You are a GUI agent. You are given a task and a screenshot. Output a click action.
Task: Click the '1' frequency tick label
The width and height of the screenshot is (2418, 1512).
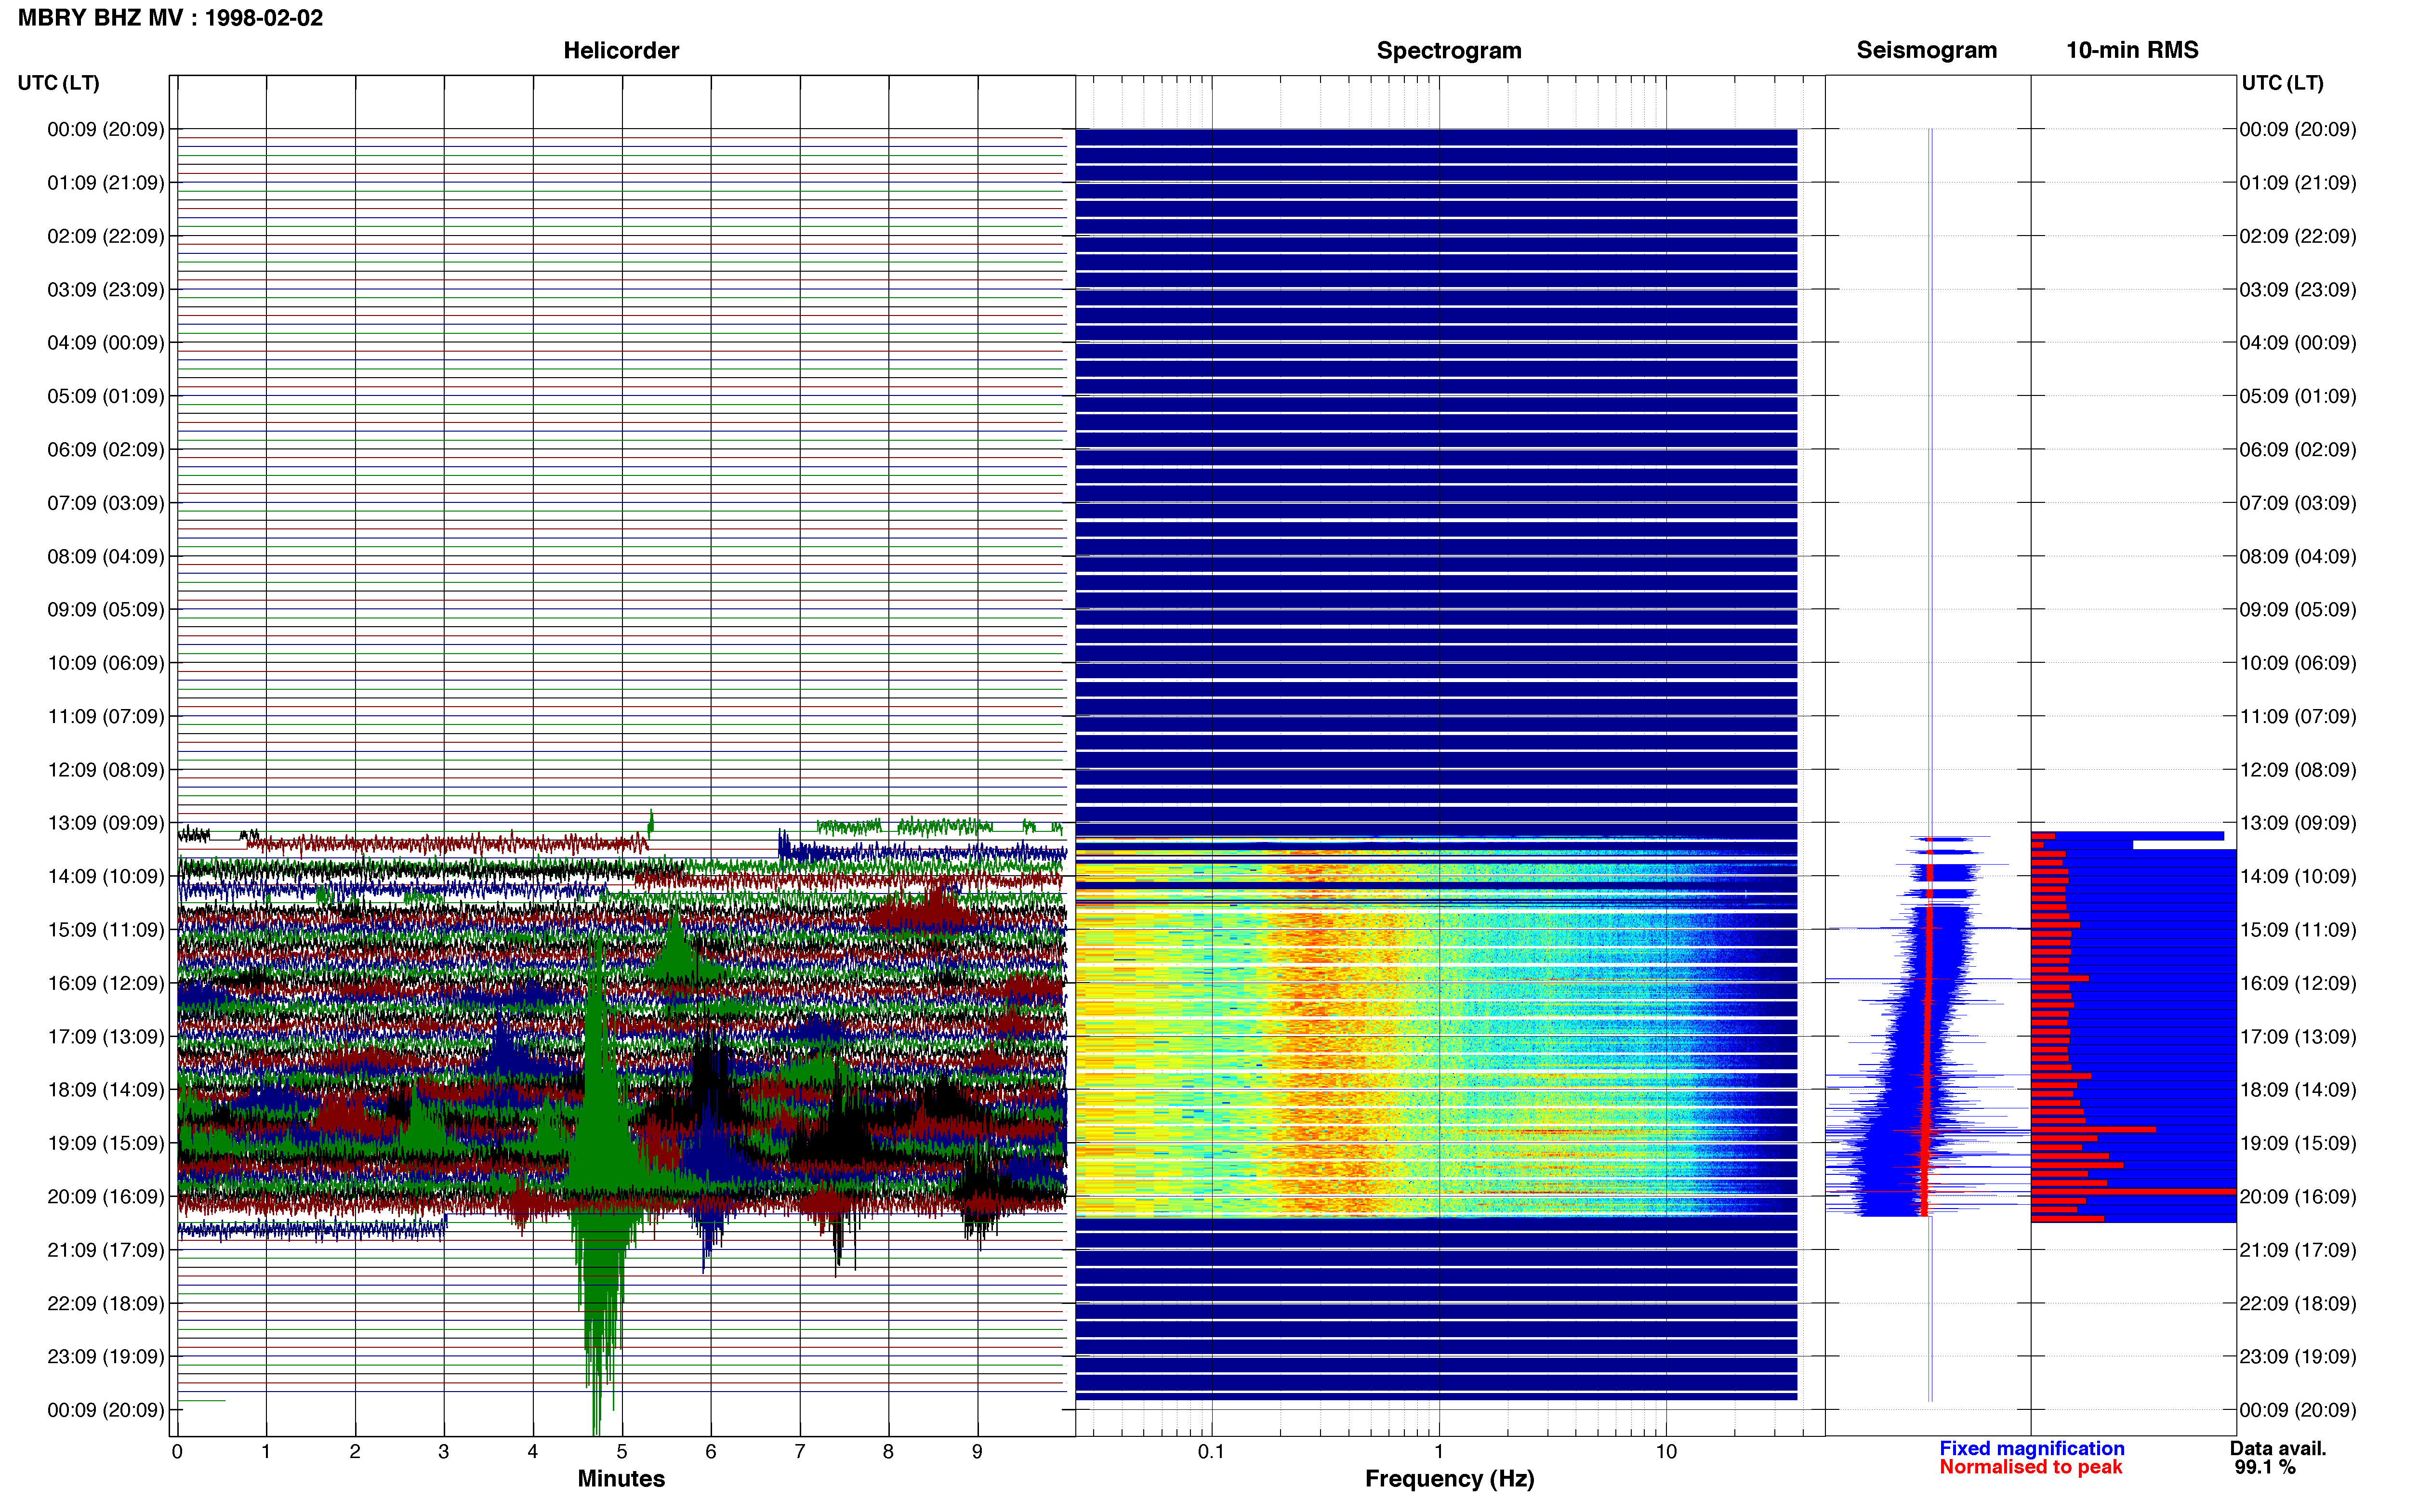pyautogui.click(x=1439, y=1452)
